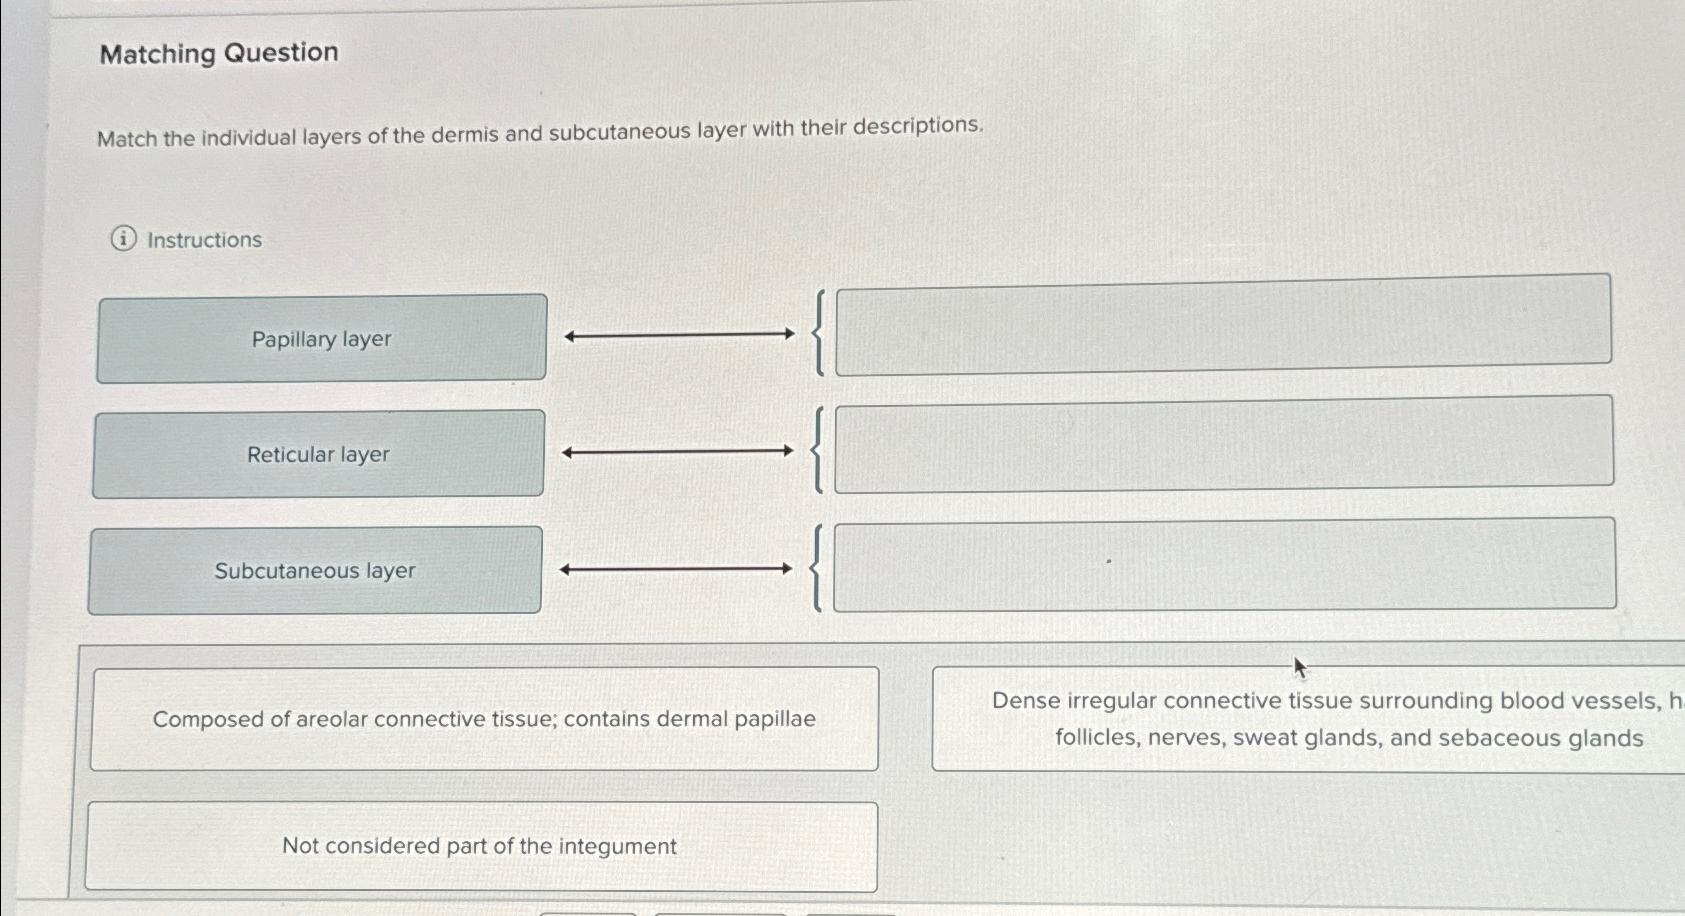Viewport: 1685px width, 916px height.
Task: Click the circled info icon beside Instructions
Action: click(120, 239)
